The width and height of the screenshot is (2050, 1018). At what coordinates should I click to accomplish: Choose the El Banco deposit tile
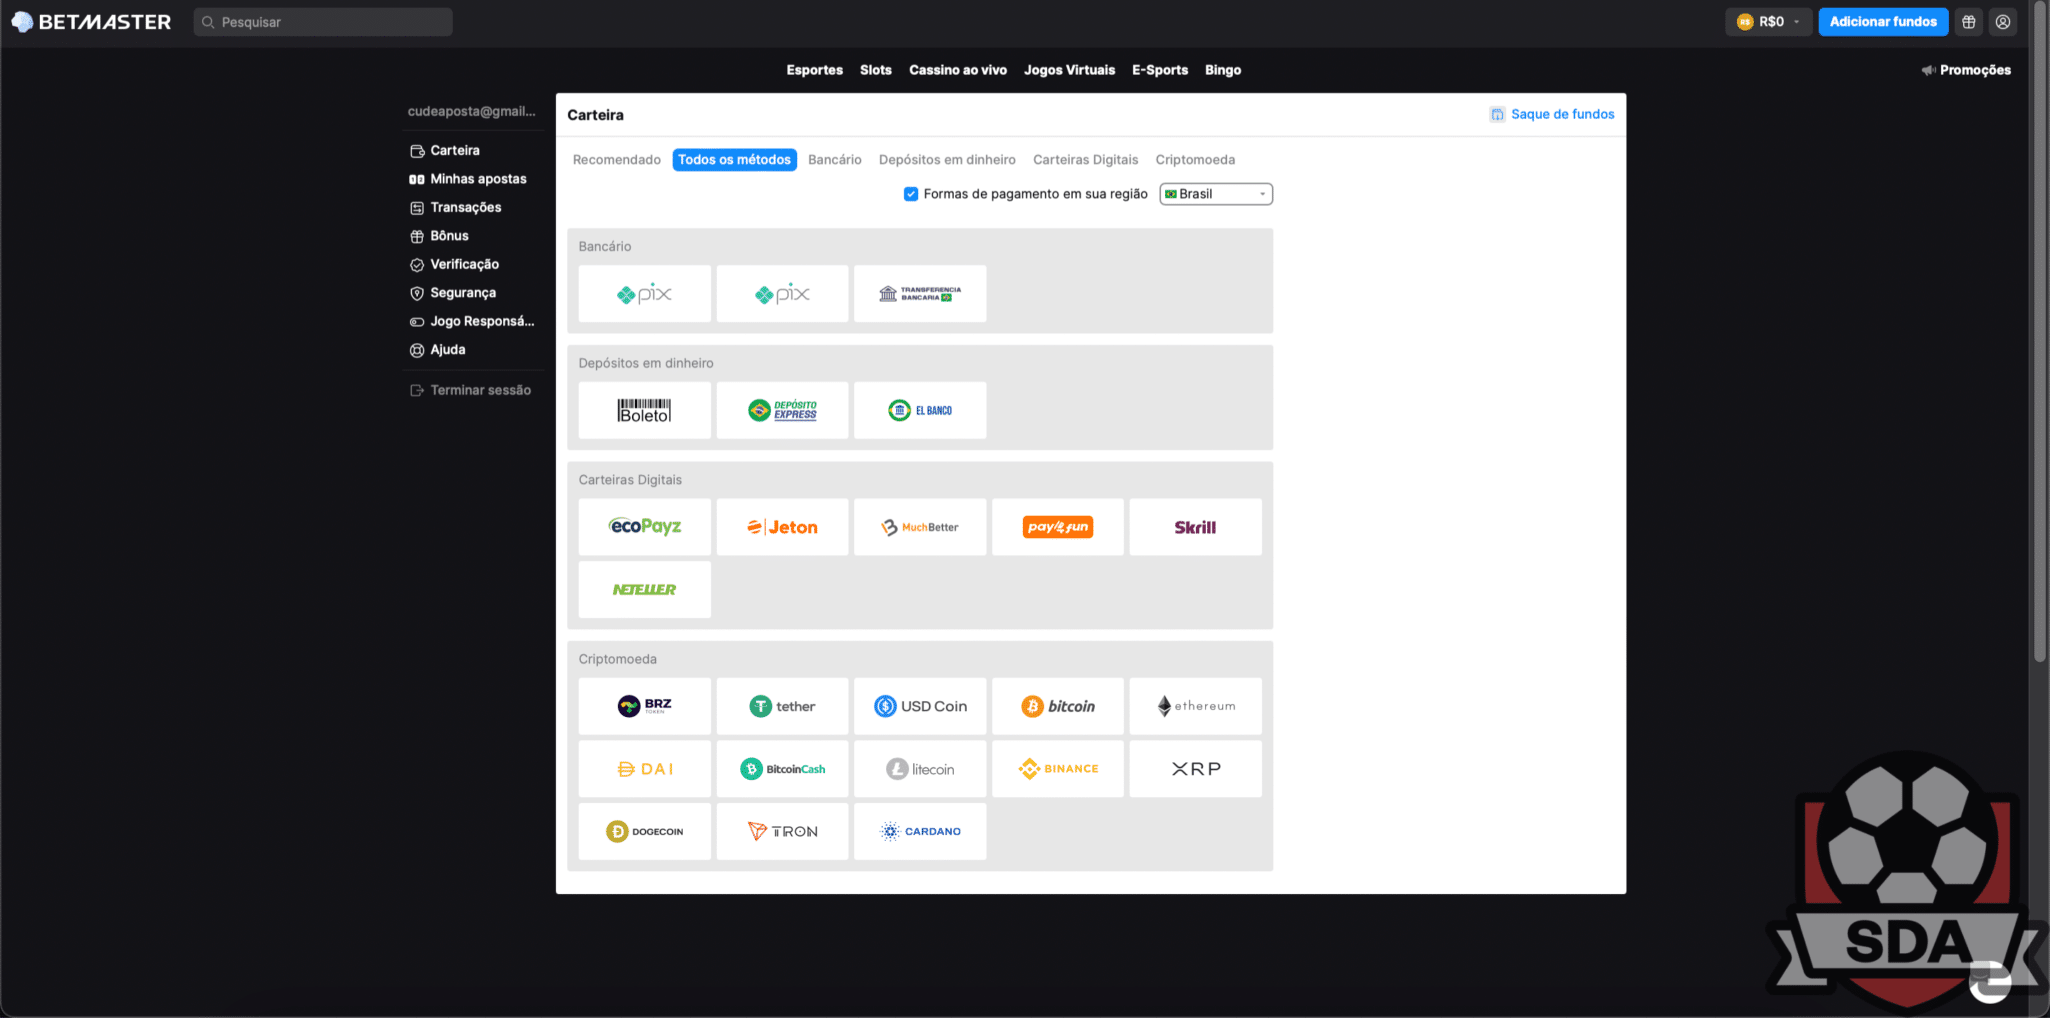point(920,410)
